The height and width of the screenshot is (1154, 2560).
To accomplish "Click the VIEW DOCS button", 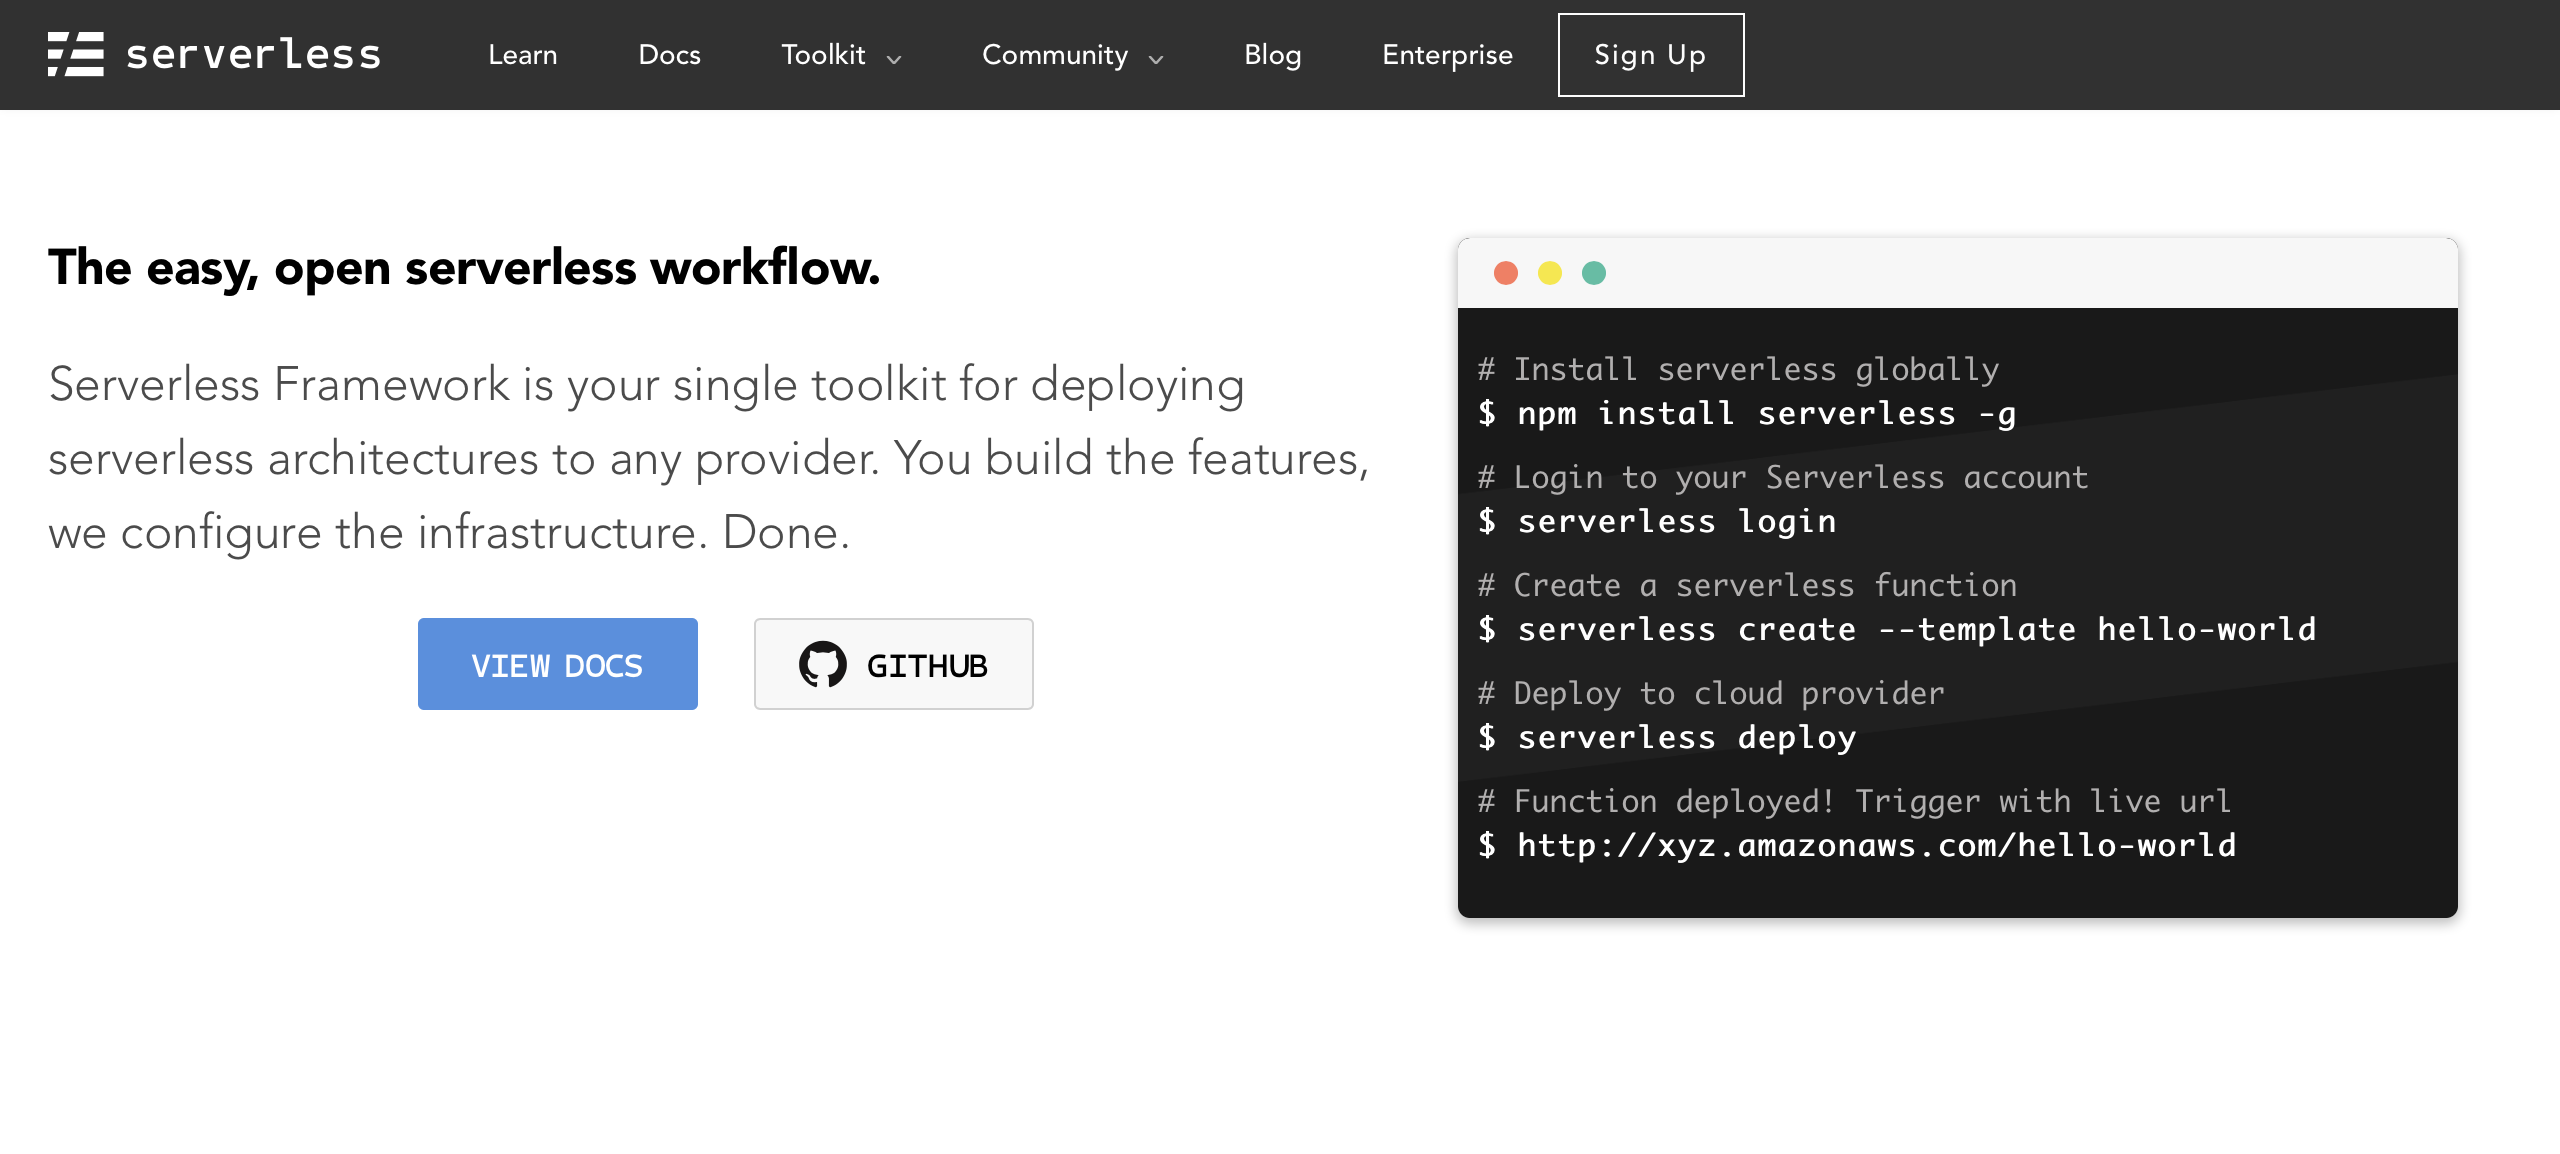I will point(558,664).
